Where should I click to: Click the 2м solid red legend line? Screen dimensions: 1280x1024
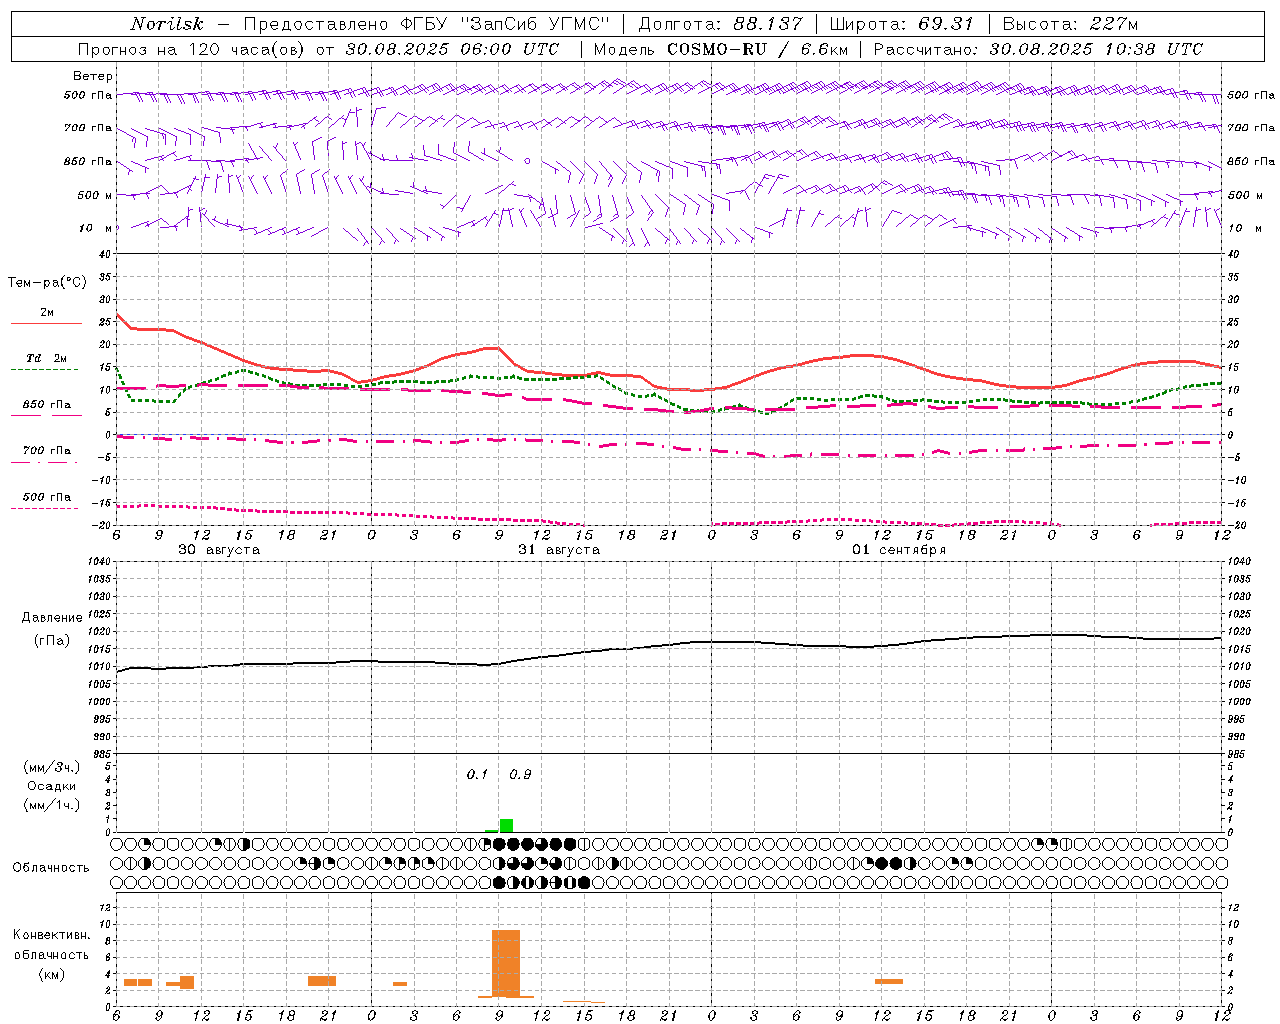click(47, 323)
